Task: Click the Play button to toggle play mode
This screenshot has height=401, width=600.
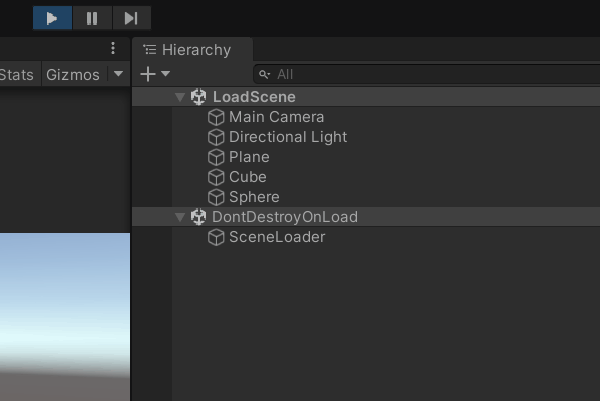Action: point(52,18)
